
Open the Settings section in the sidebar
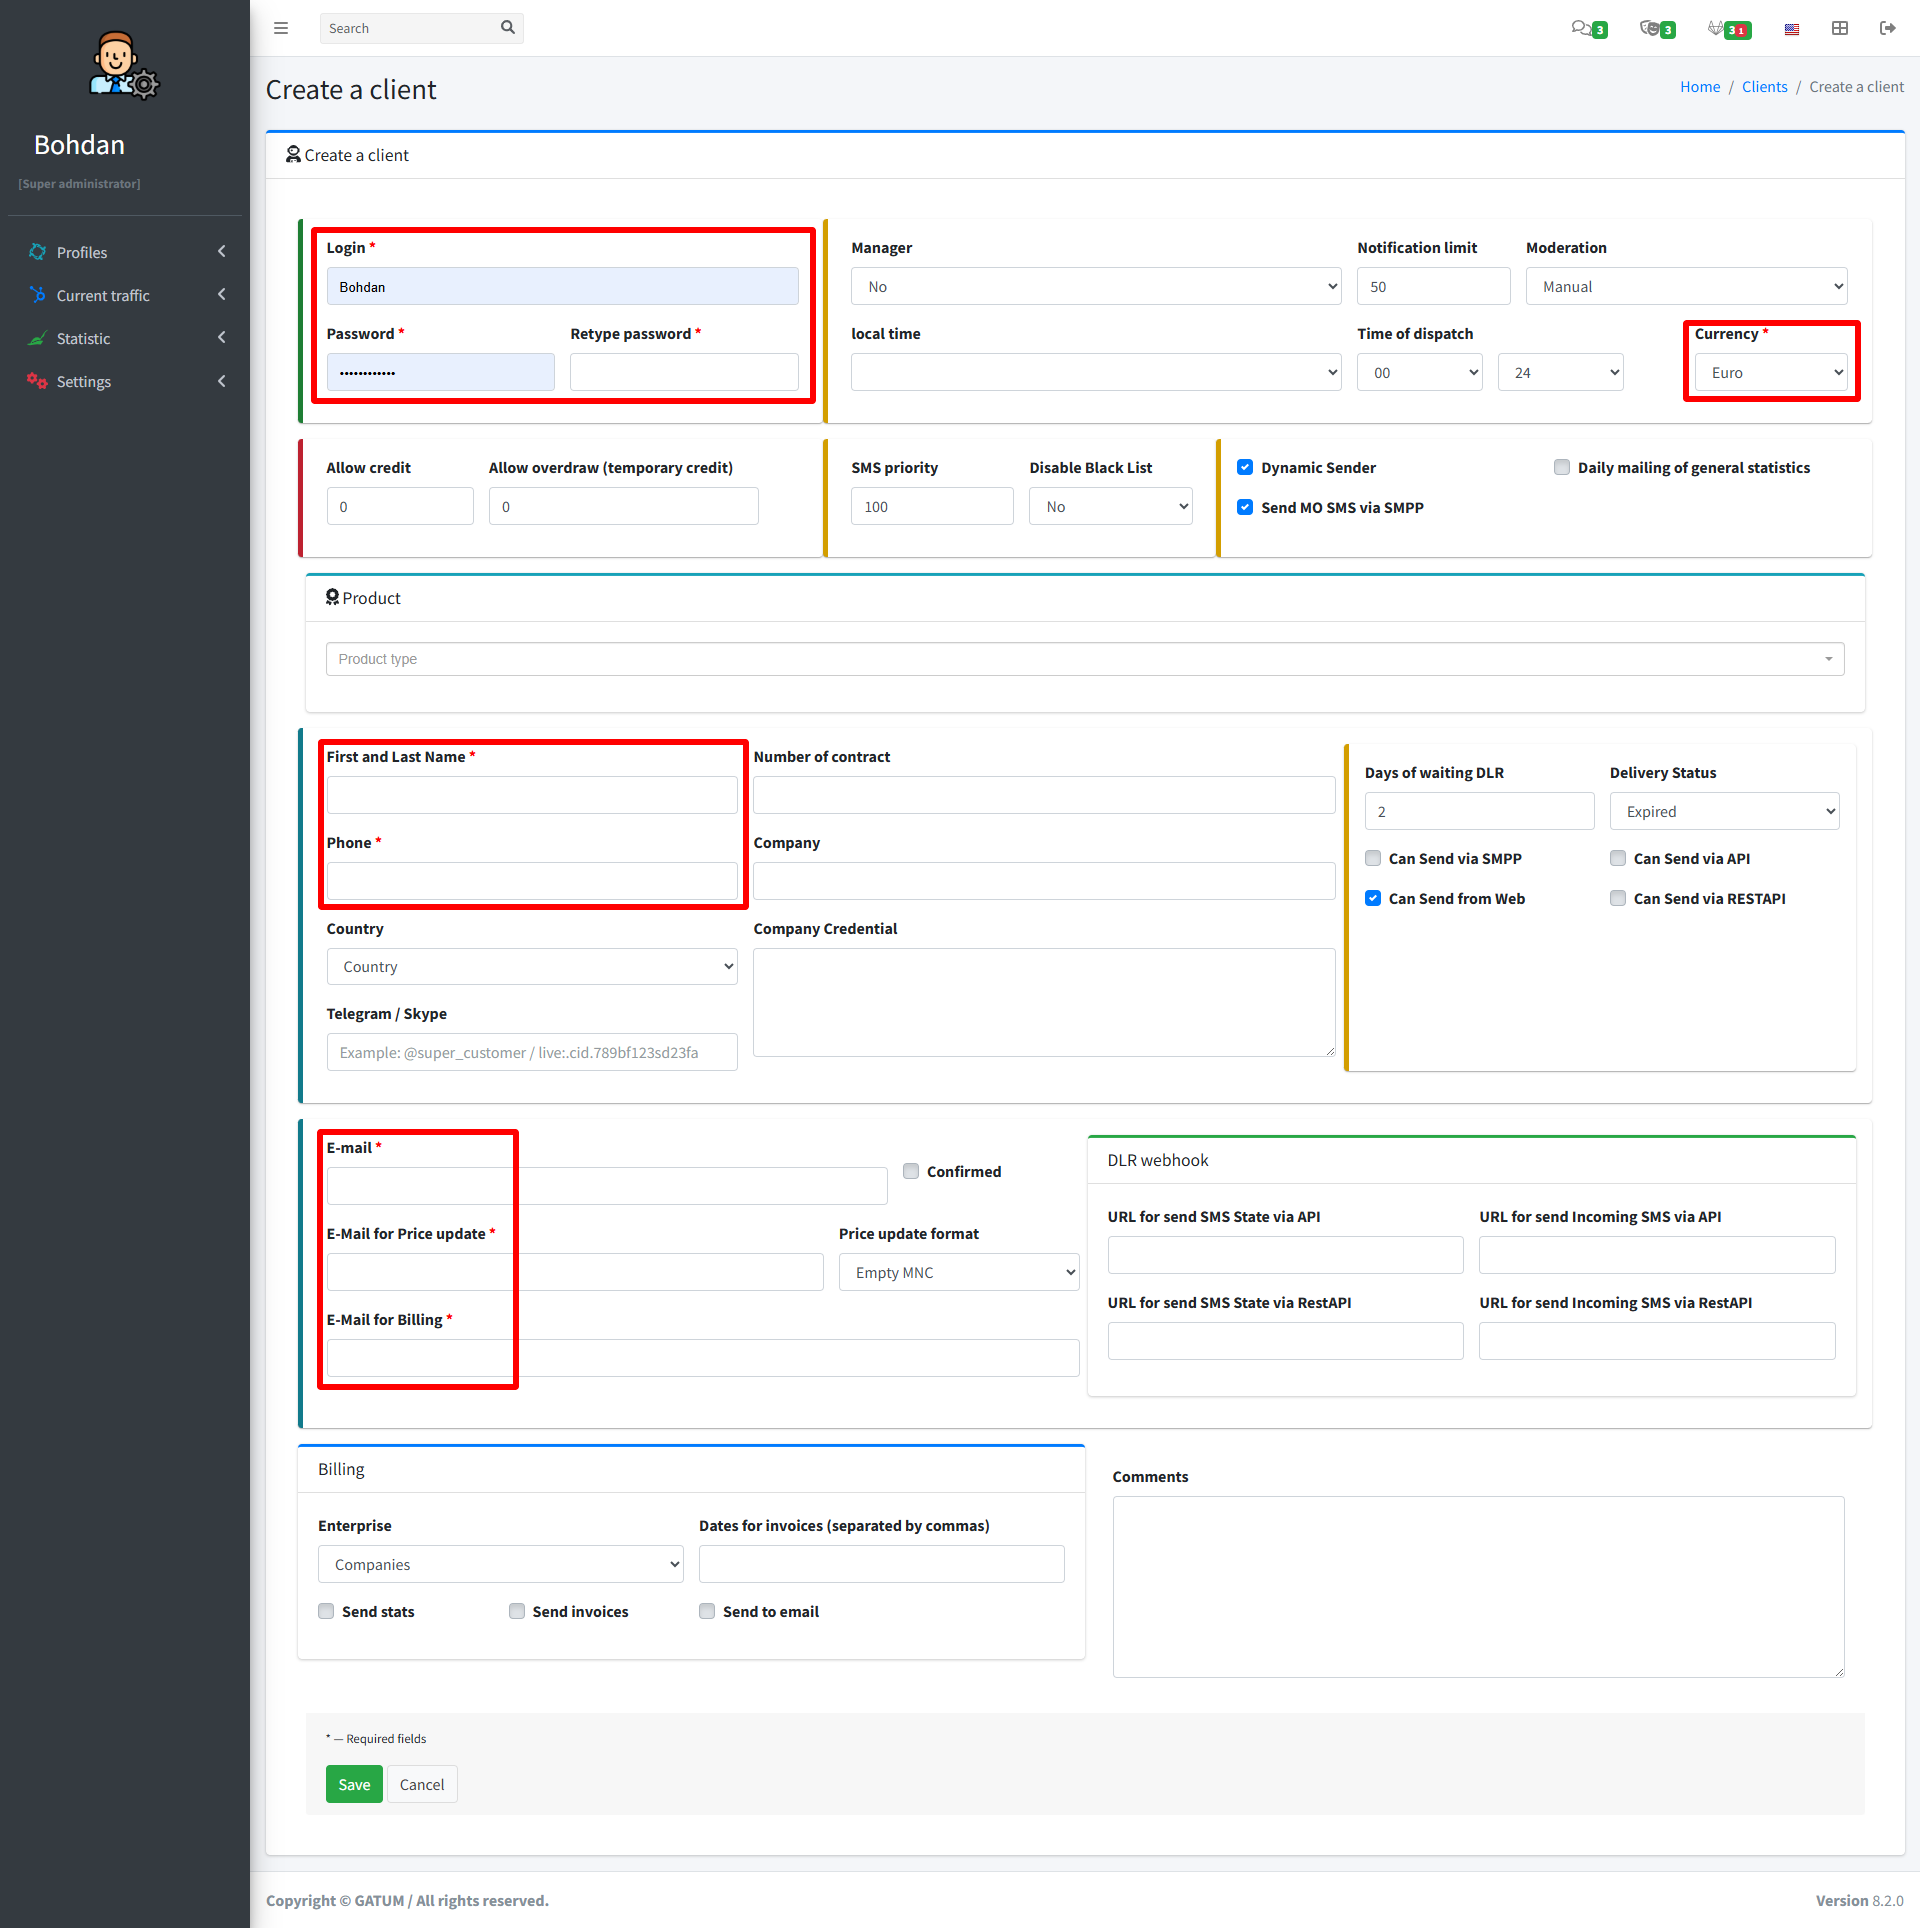click(x=84, y=381)
